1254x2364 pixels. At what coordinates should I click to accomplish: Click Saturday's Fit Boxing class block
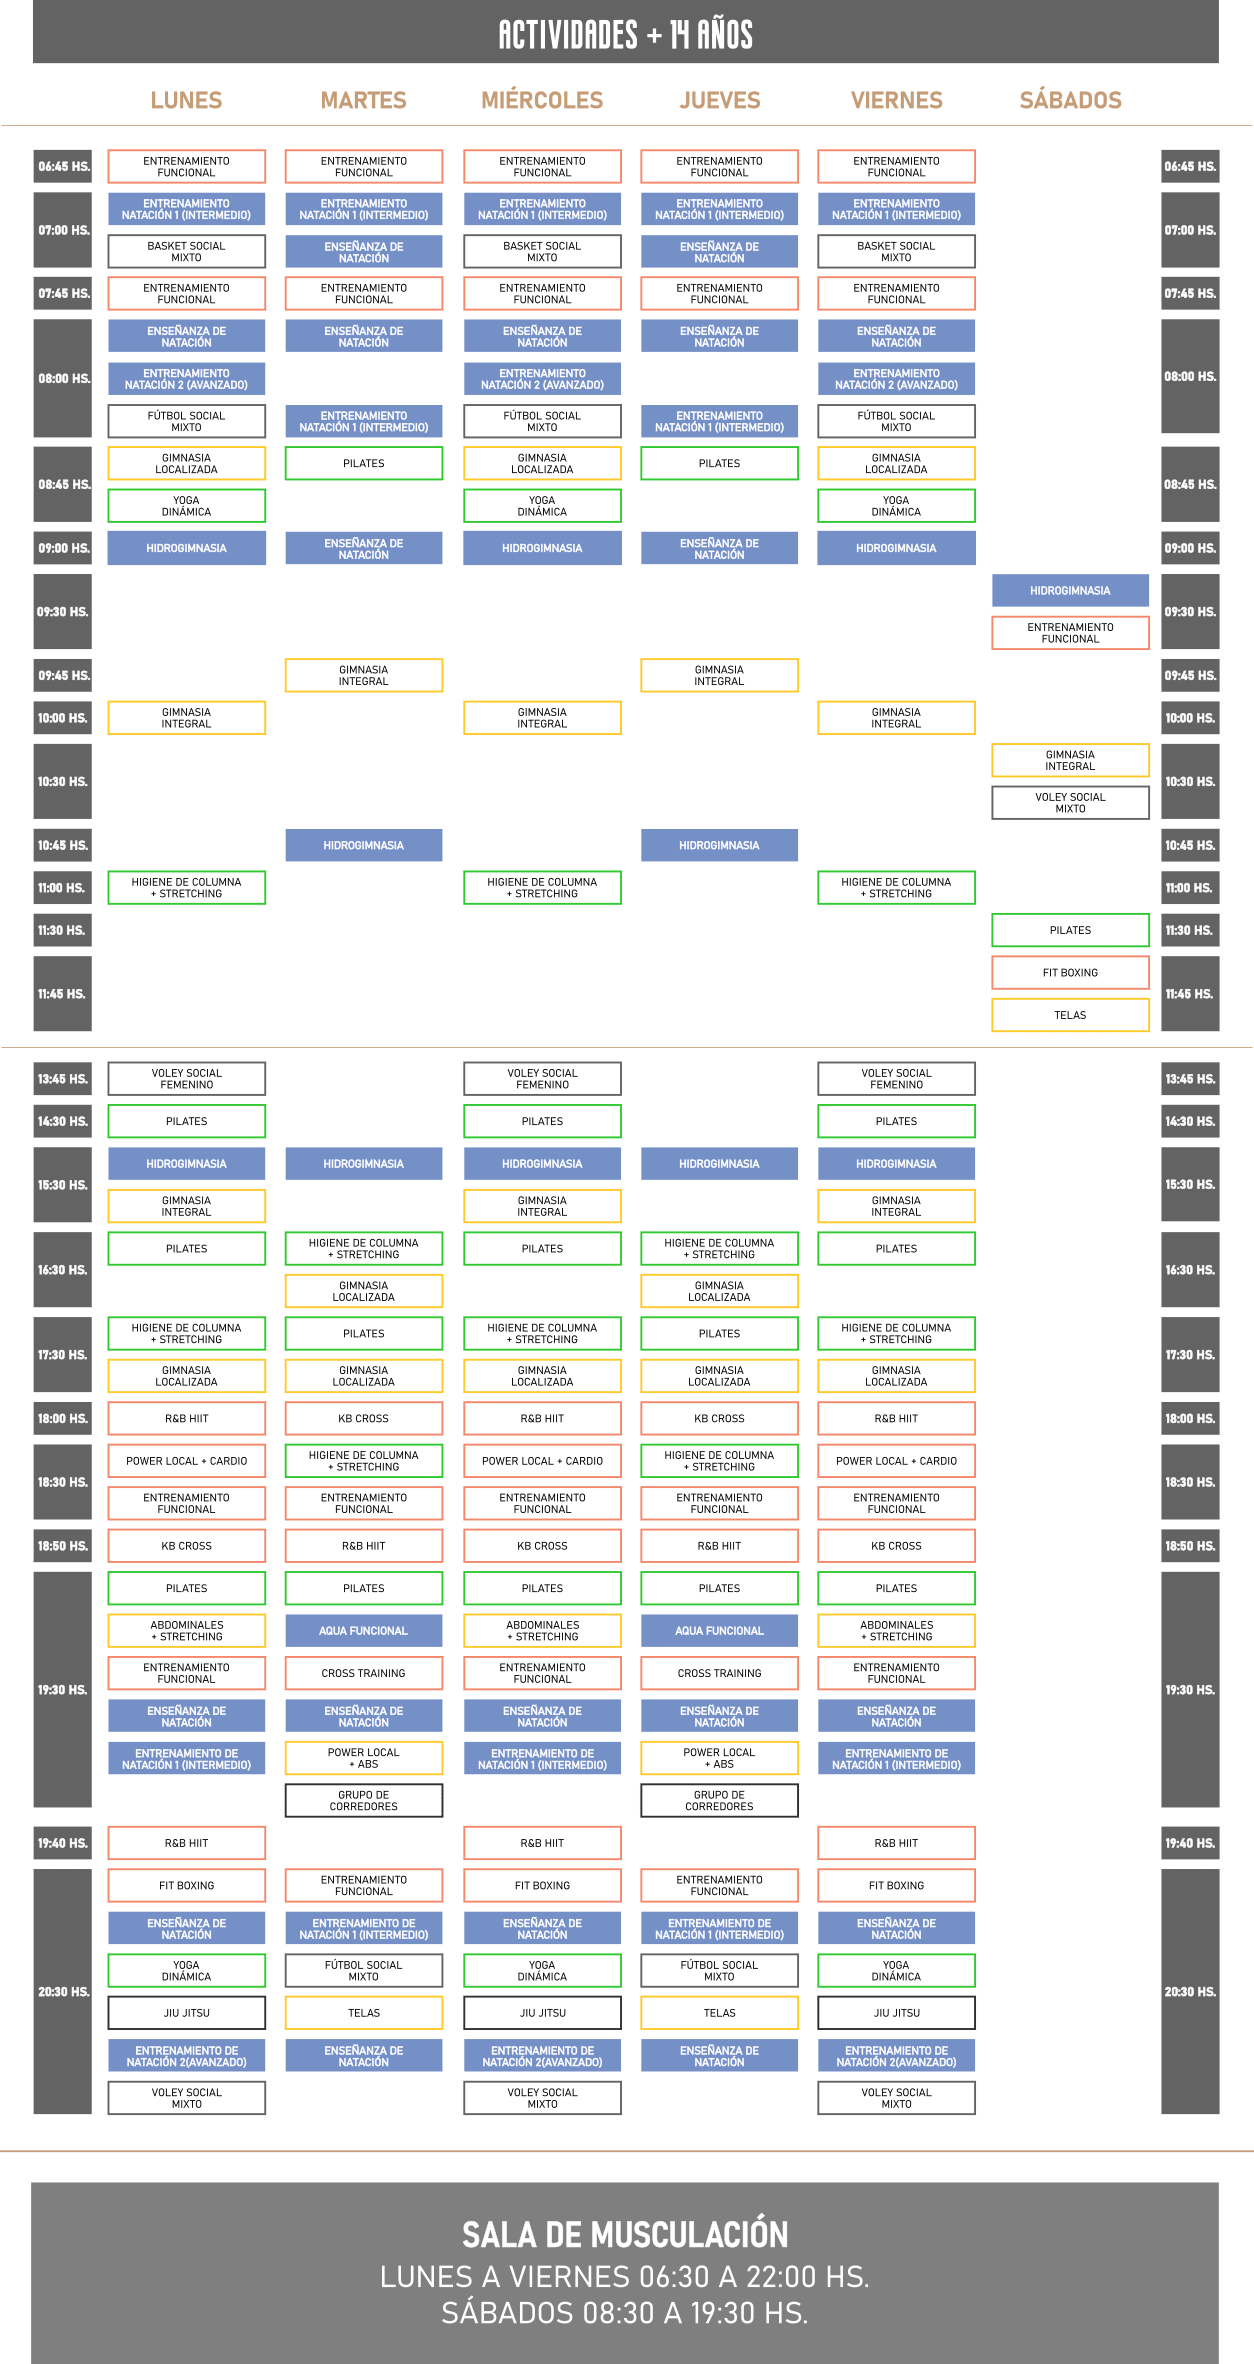tap(1070, 972)
